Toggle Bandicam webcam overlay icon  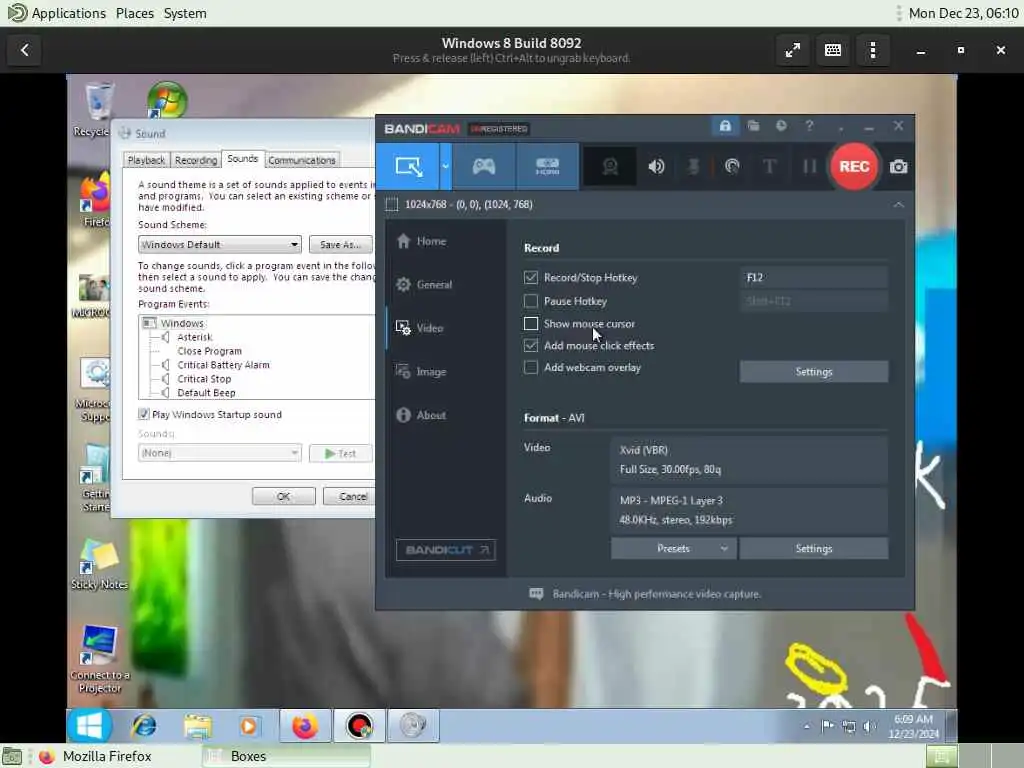(610, 167)
